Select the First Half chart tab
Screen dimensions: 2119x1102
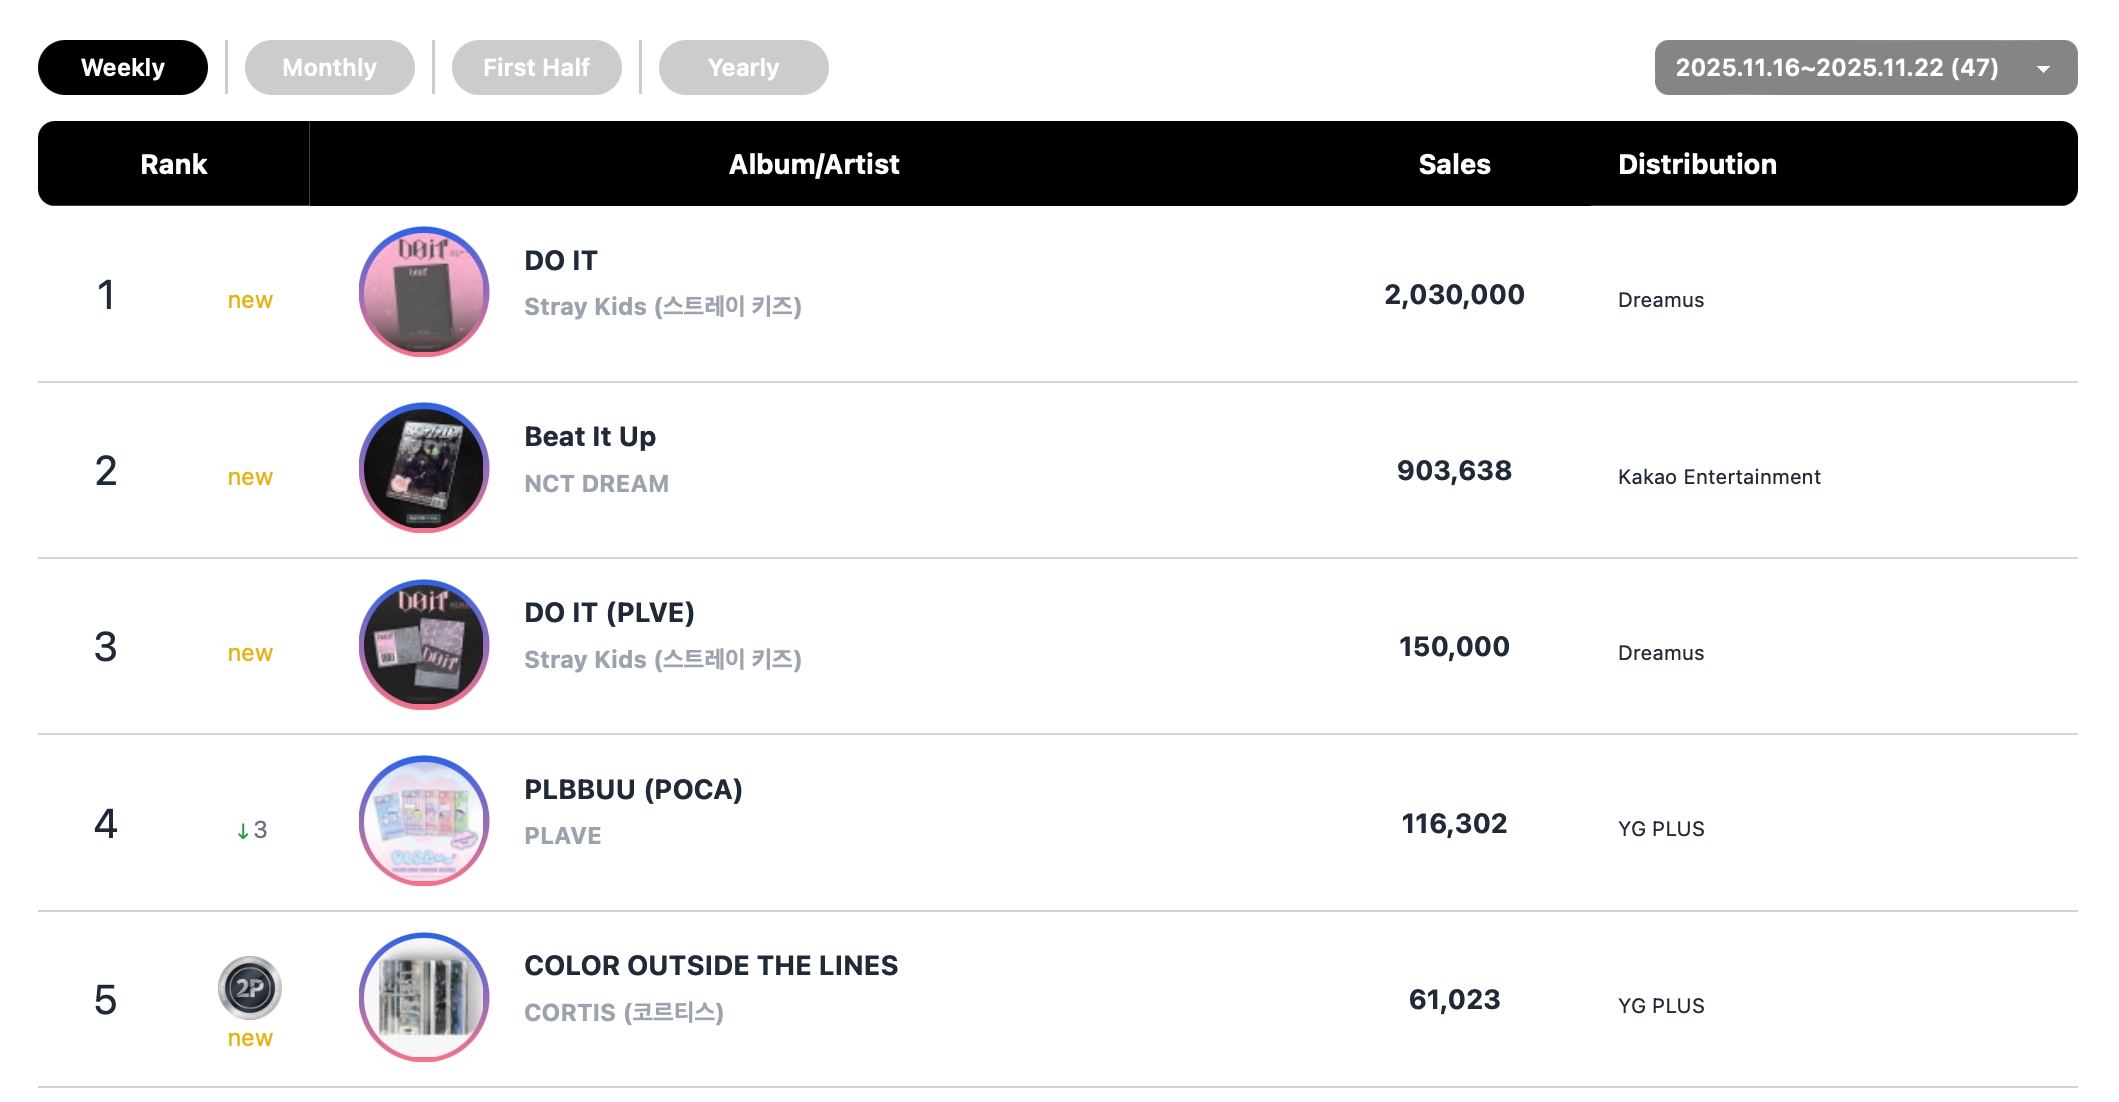536,68
